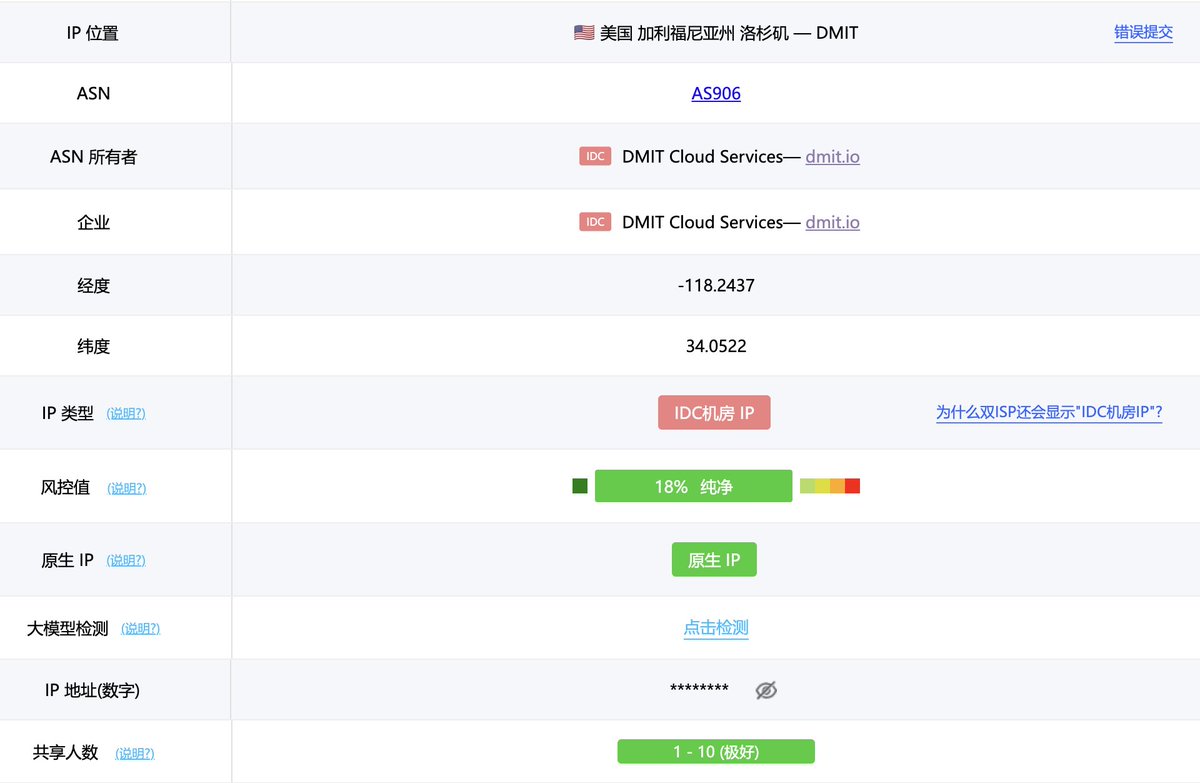Viewport: 1200px width, 783px height.
Task: Select longitude value -118.2437
Action: tap(716, 285)
